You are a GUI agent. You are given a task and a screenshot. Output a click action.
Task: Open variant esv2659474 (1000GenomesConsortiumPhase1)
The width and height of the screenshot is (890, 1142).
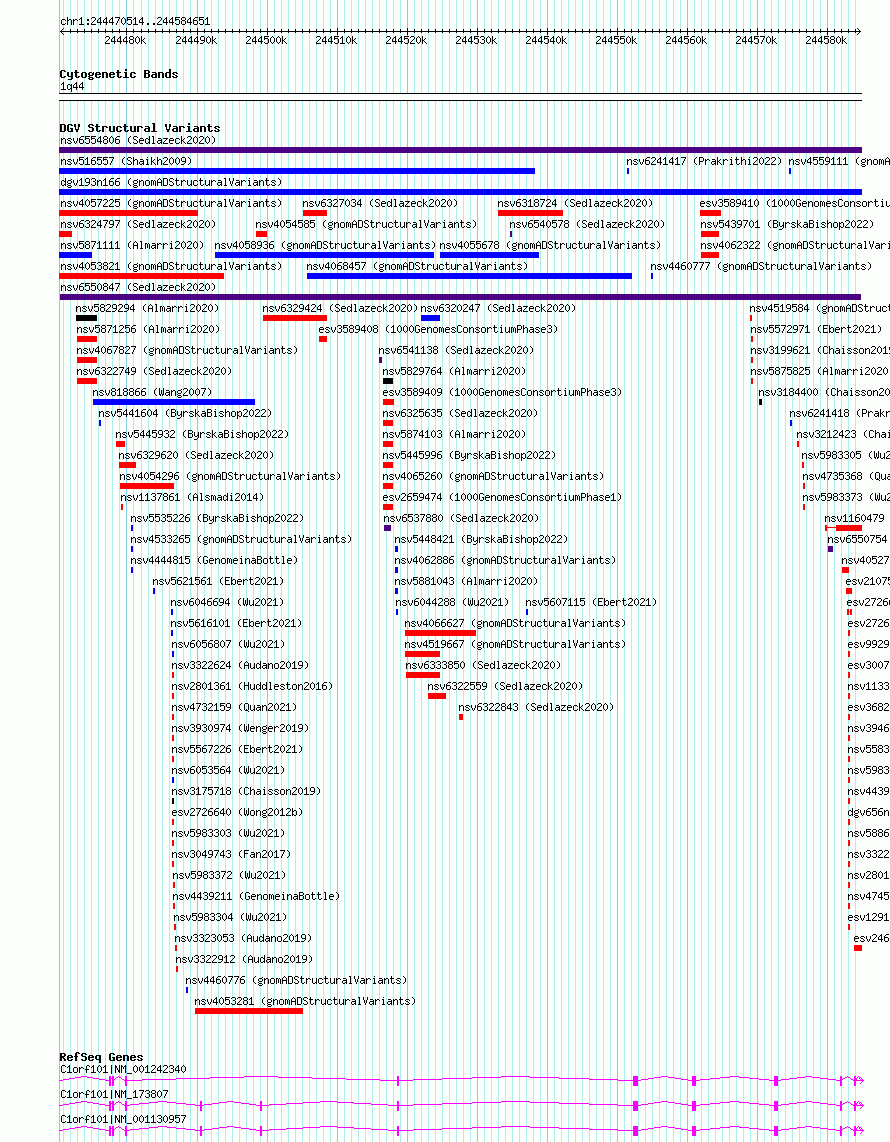click(503, 497)
